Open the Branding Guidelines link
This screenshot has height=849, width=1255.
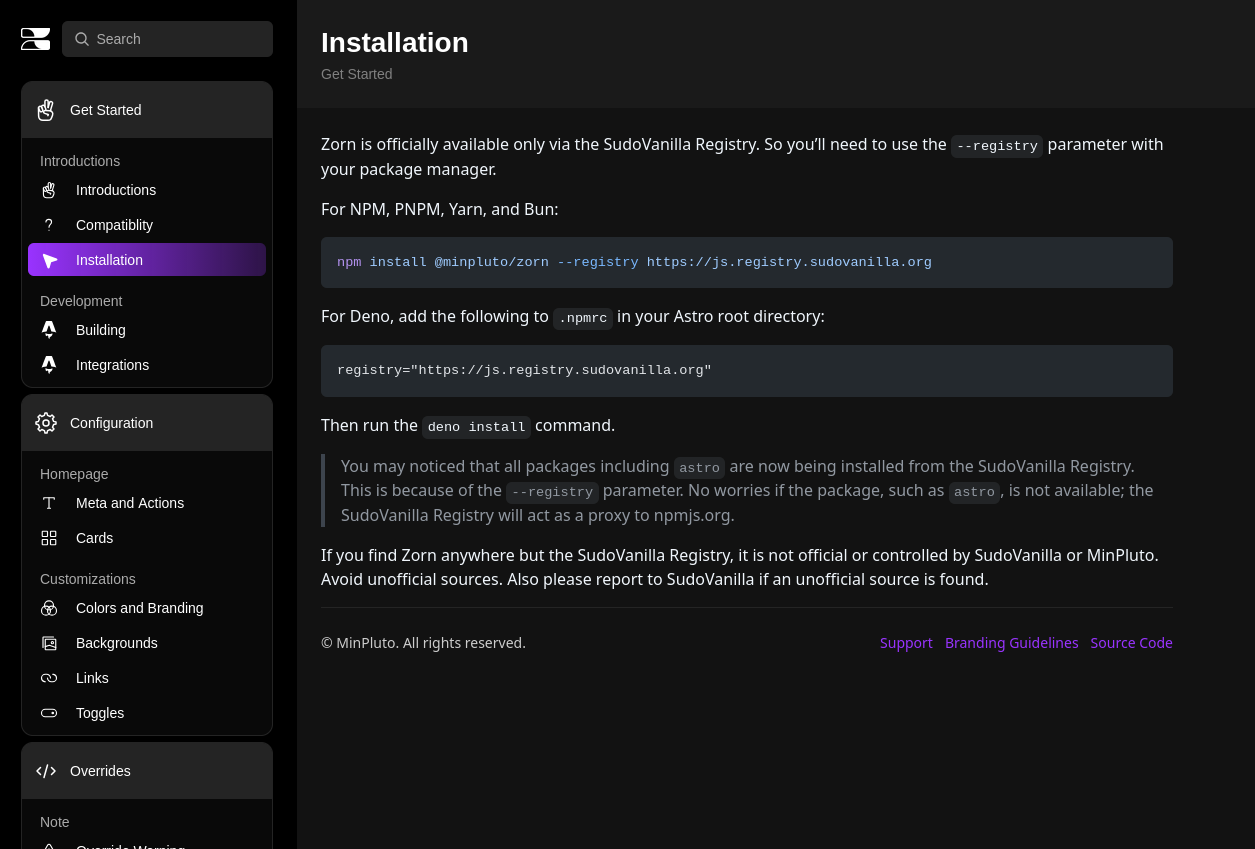[x=1011, y=643]
